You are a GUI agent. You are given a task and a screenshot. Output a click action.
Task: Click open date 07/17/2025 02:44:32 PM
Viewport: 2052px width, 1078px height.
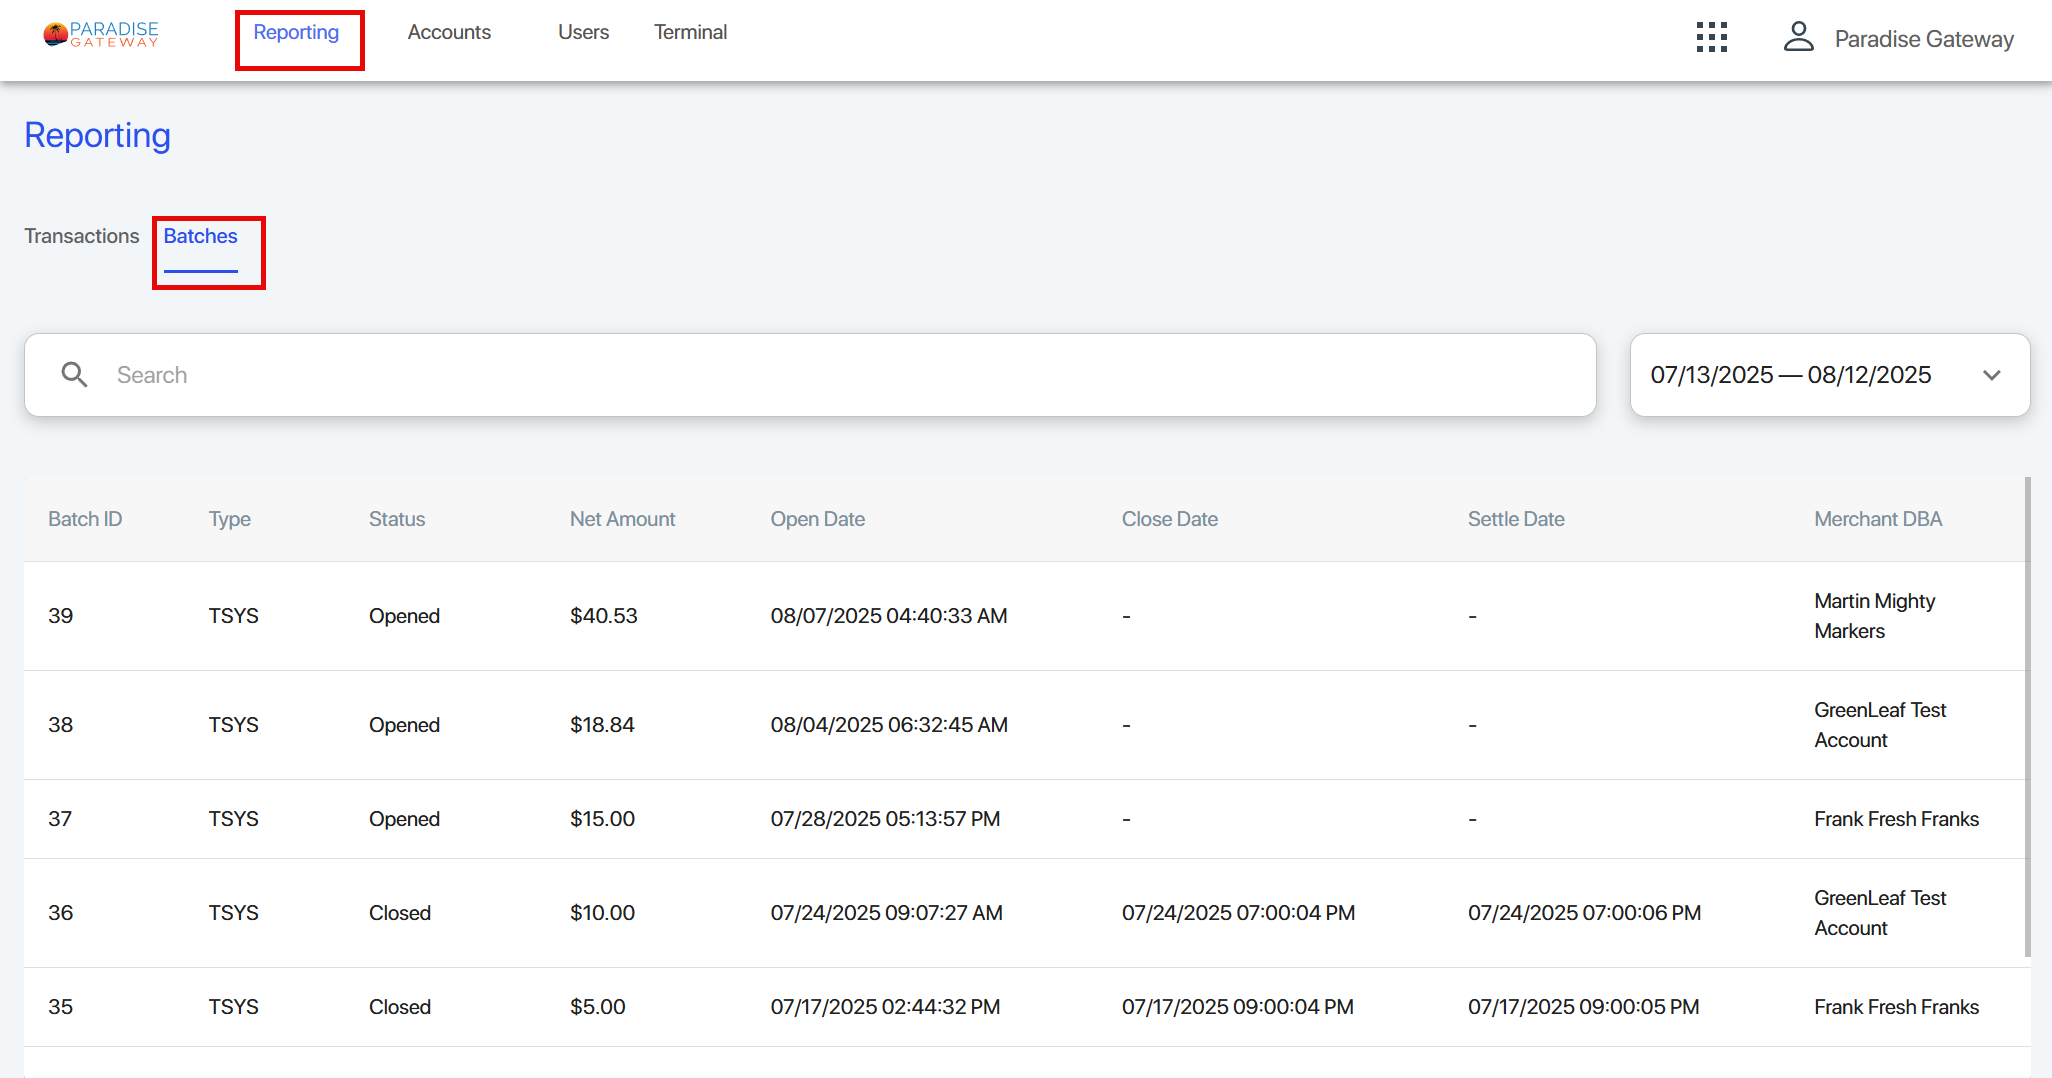coord(885,1007)
